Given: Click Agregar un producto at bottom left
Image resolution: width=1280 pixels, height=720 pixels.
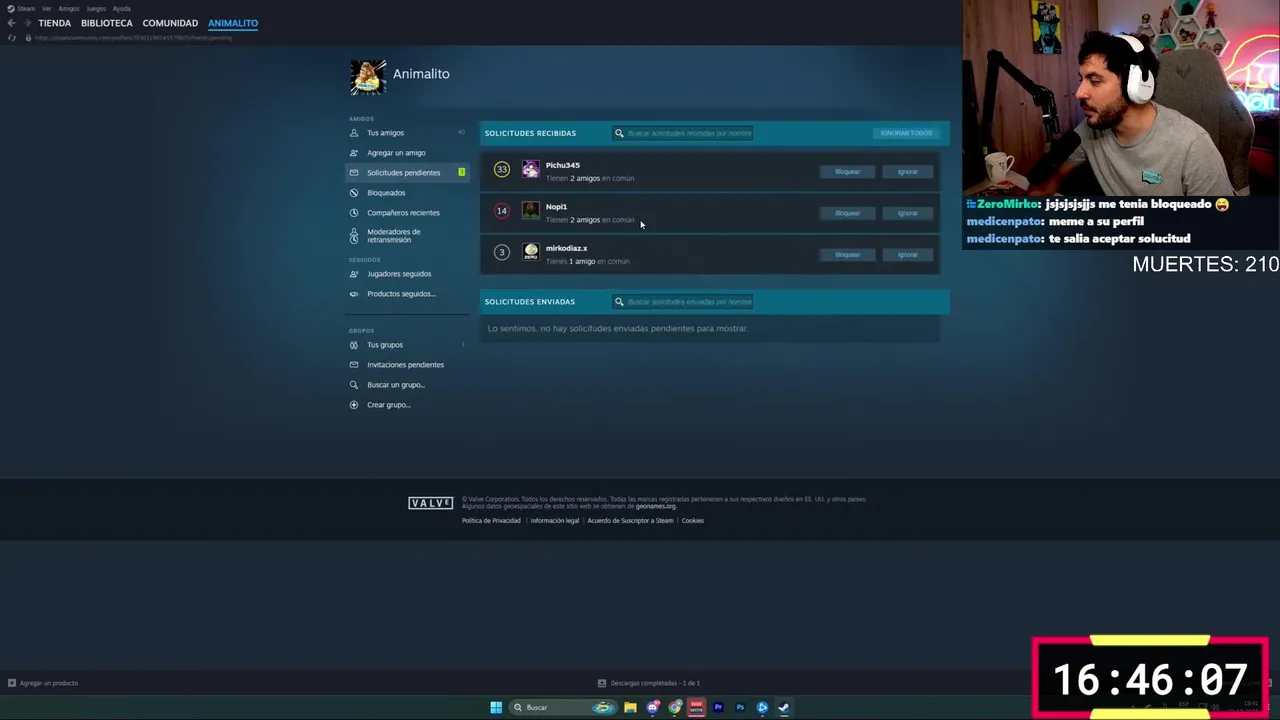Looking at the screenshot, I should pos(43,683).
